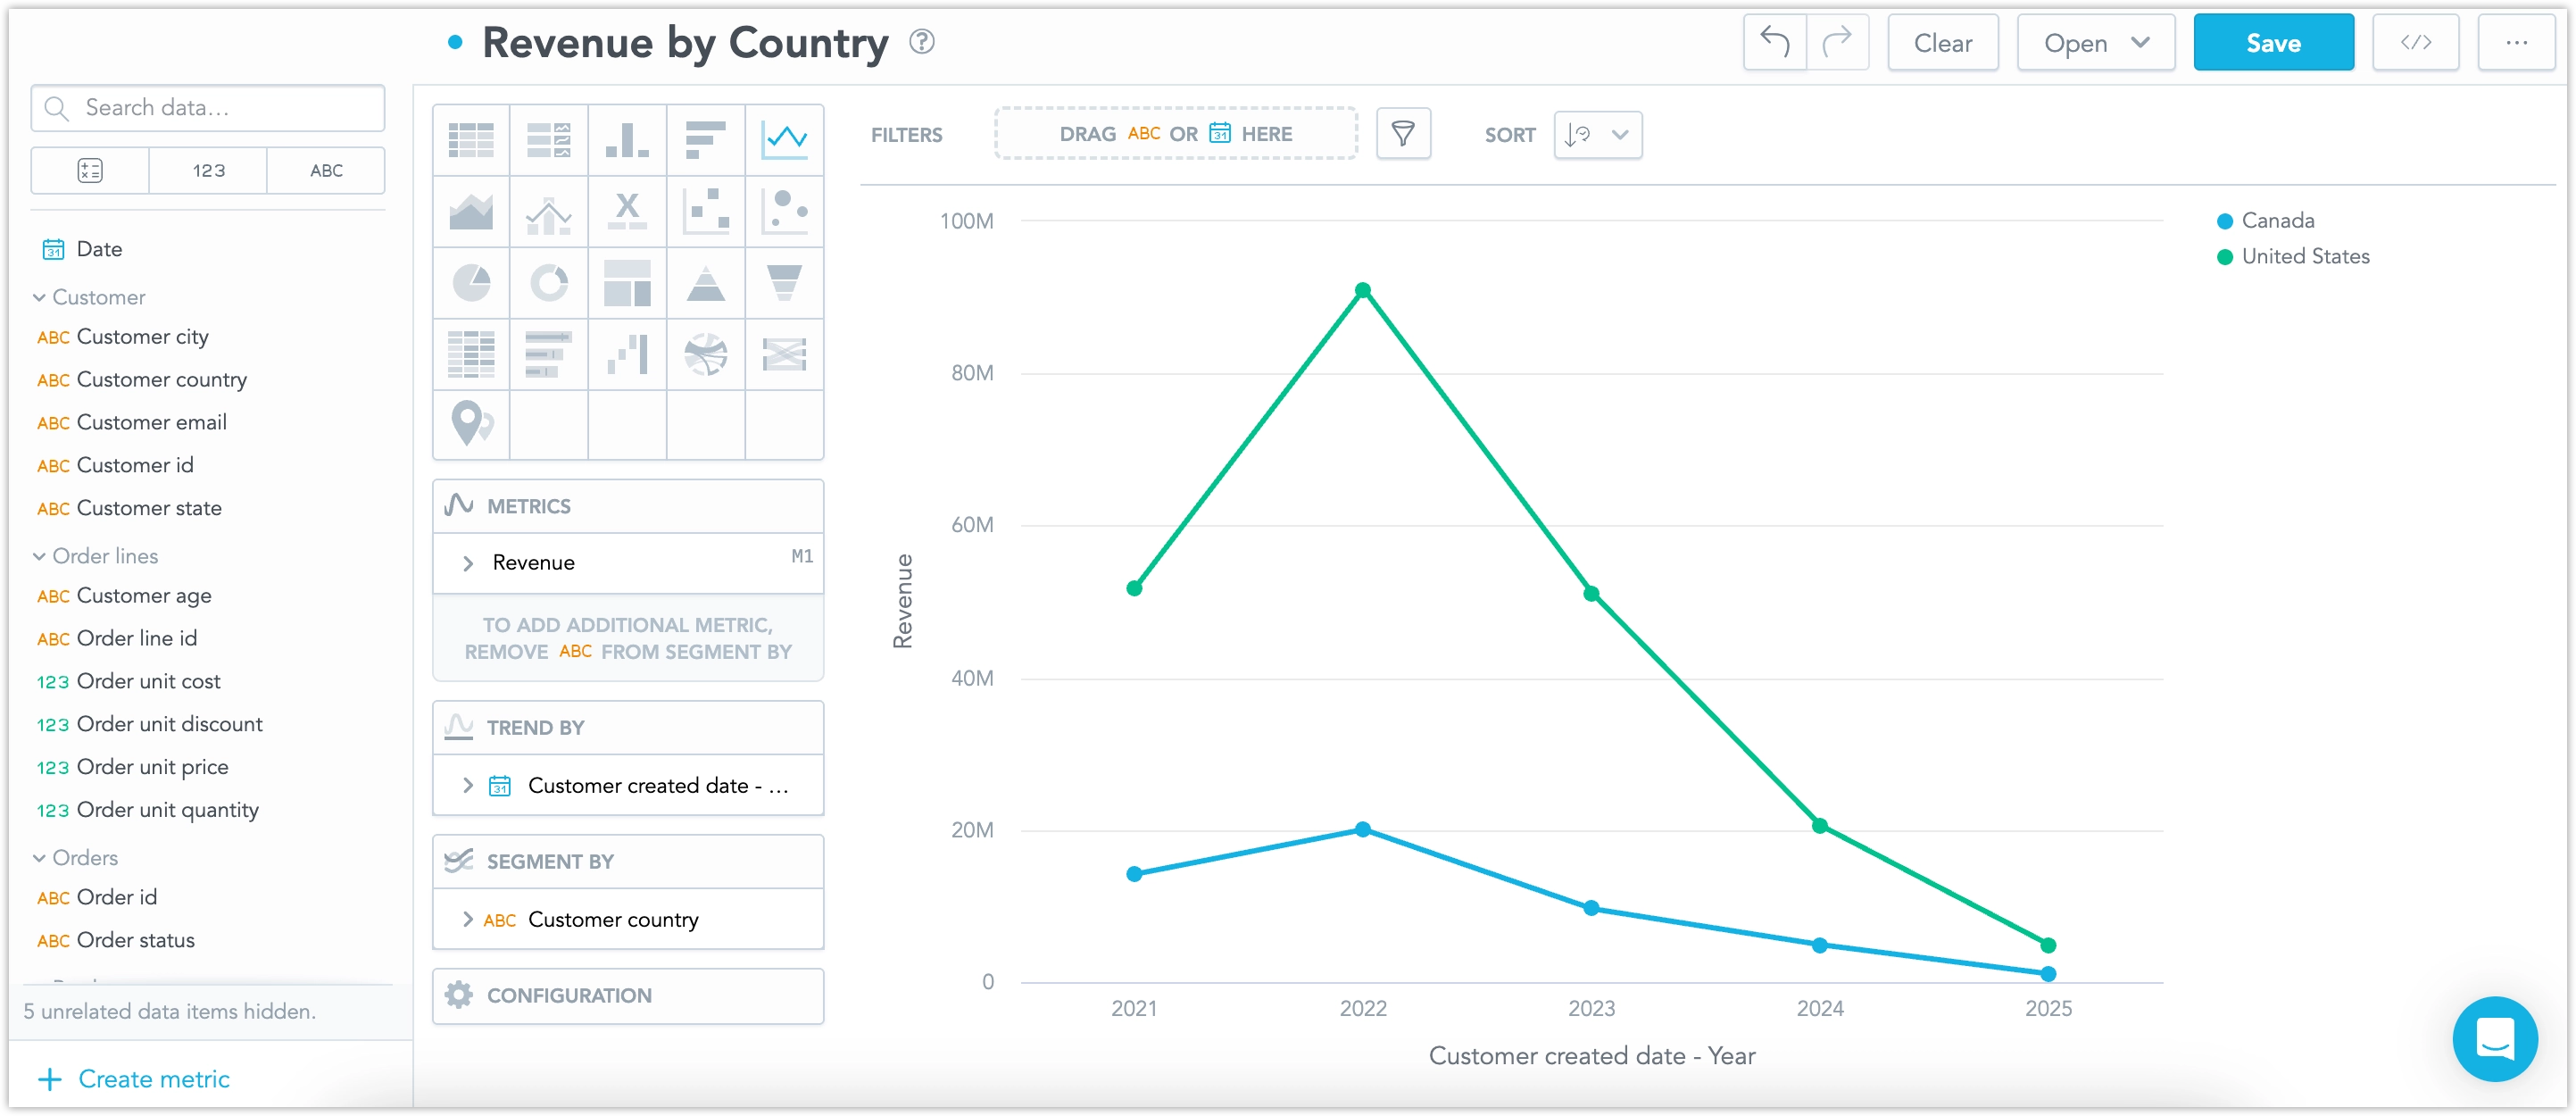Screen dimensions: 2576x1116
Task: Toggle the ABC text fields filter
Action: click(325, 170)
